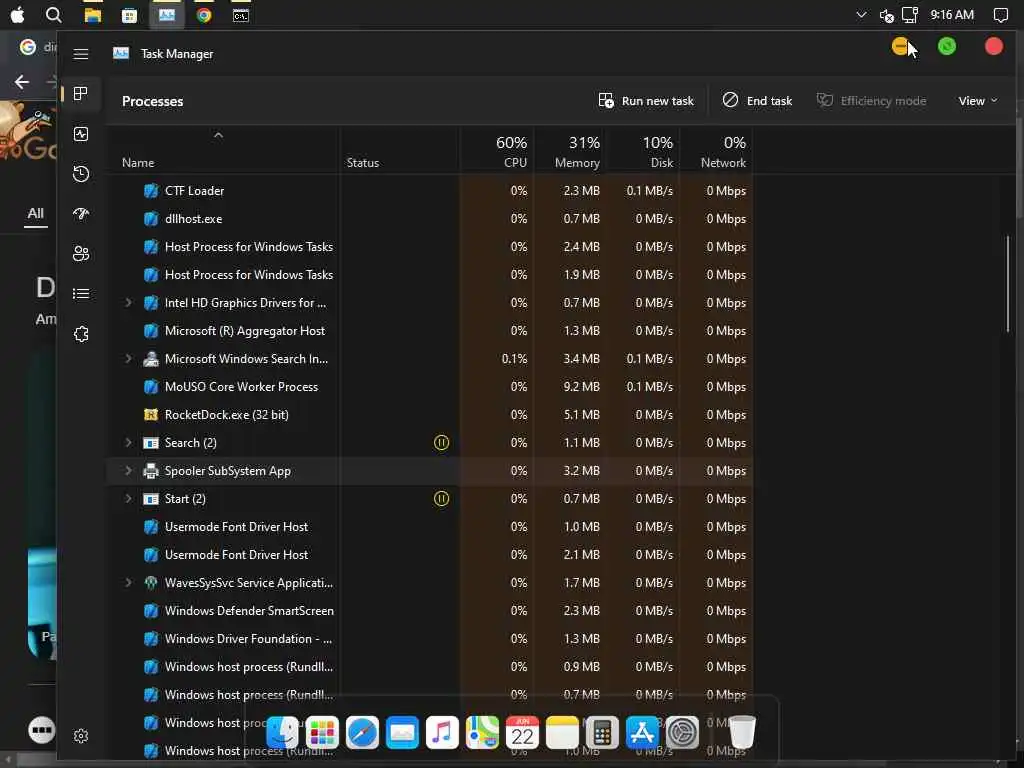
Task: Select the dllhost.exe process row
Action: (430, 219)
